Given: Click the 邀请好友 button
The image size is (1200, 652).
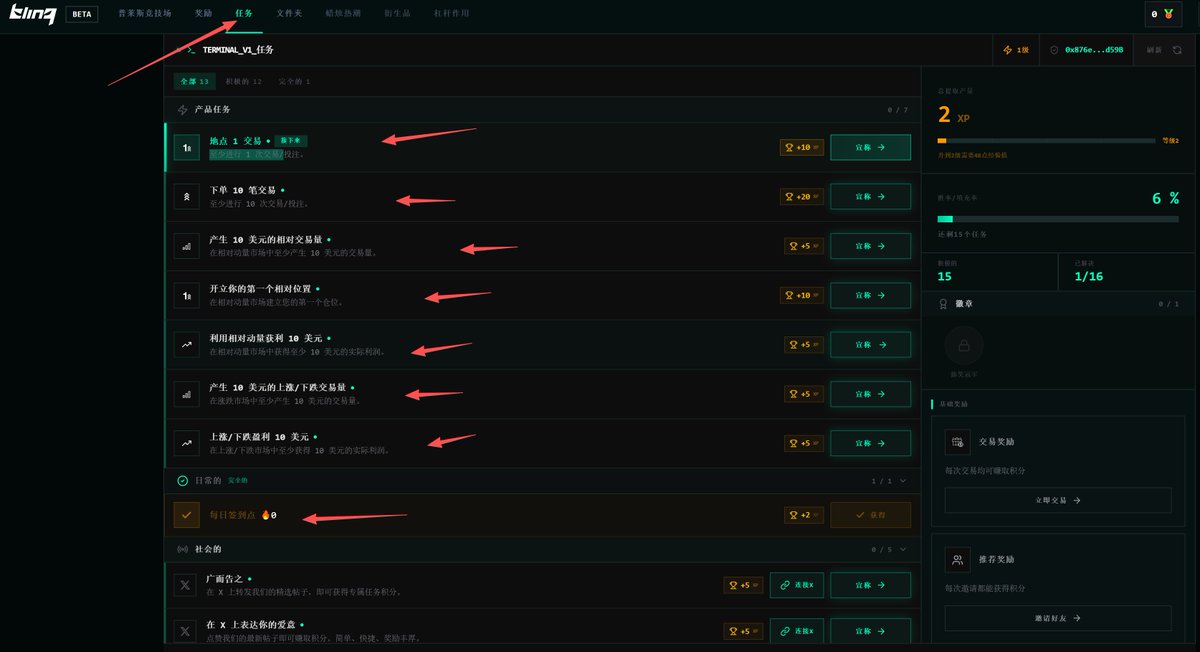Looking at the screenshot, I should tap(1058, 618).
